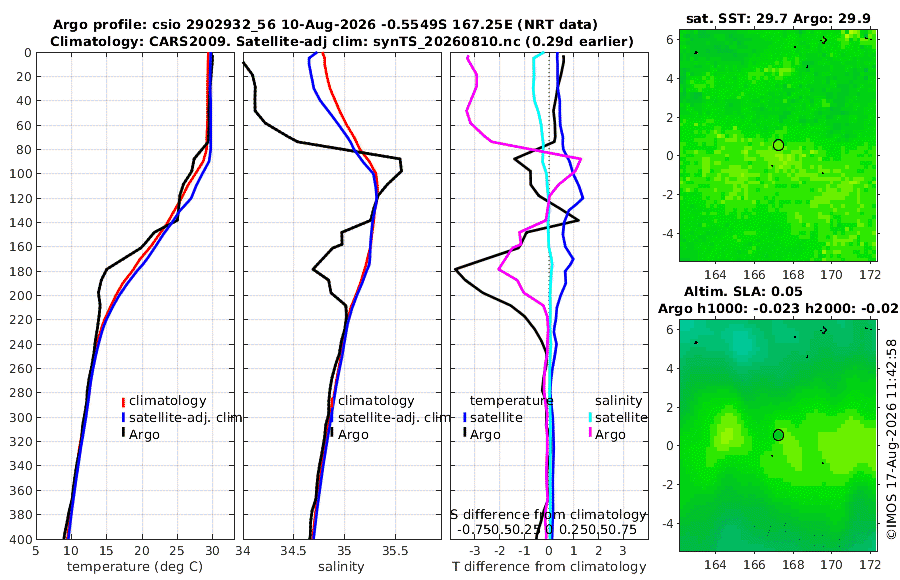Click the circle marker on SST map
This screenshot has height=580, width=900.
(778, 145)
